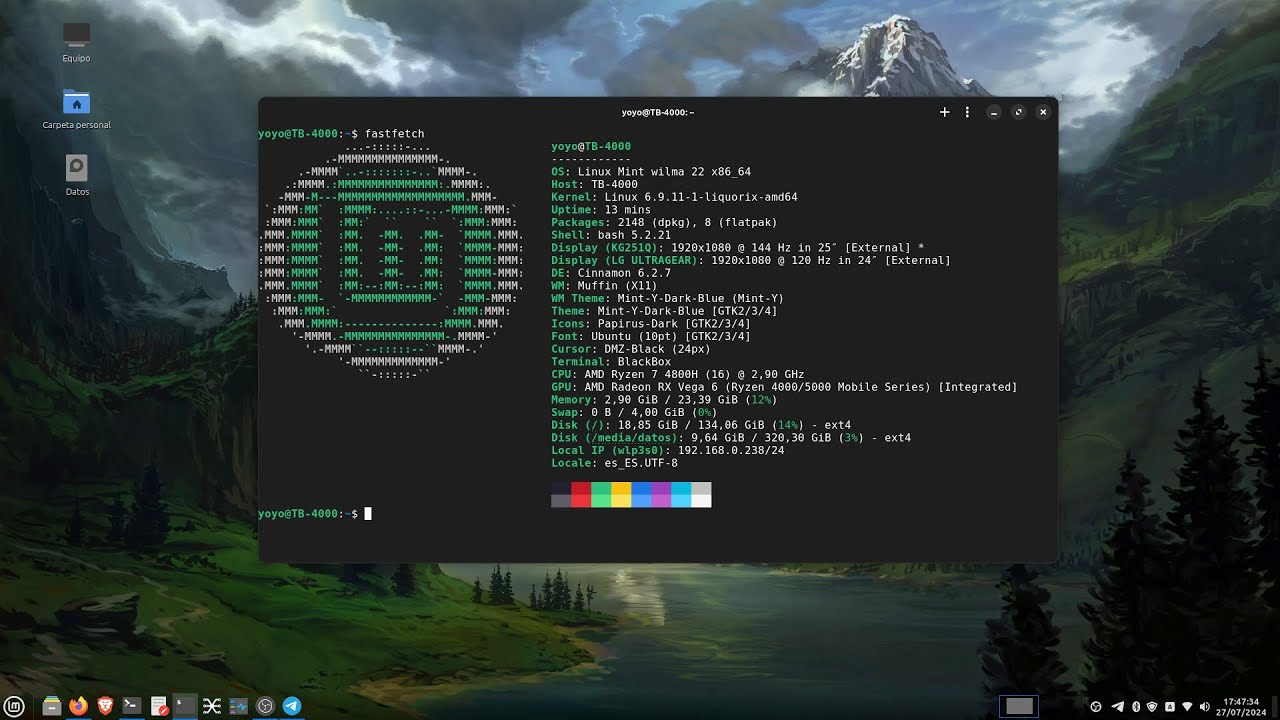
Task: Click the 'Icons: Papirus-Dark' line
Action: [651, 324]
